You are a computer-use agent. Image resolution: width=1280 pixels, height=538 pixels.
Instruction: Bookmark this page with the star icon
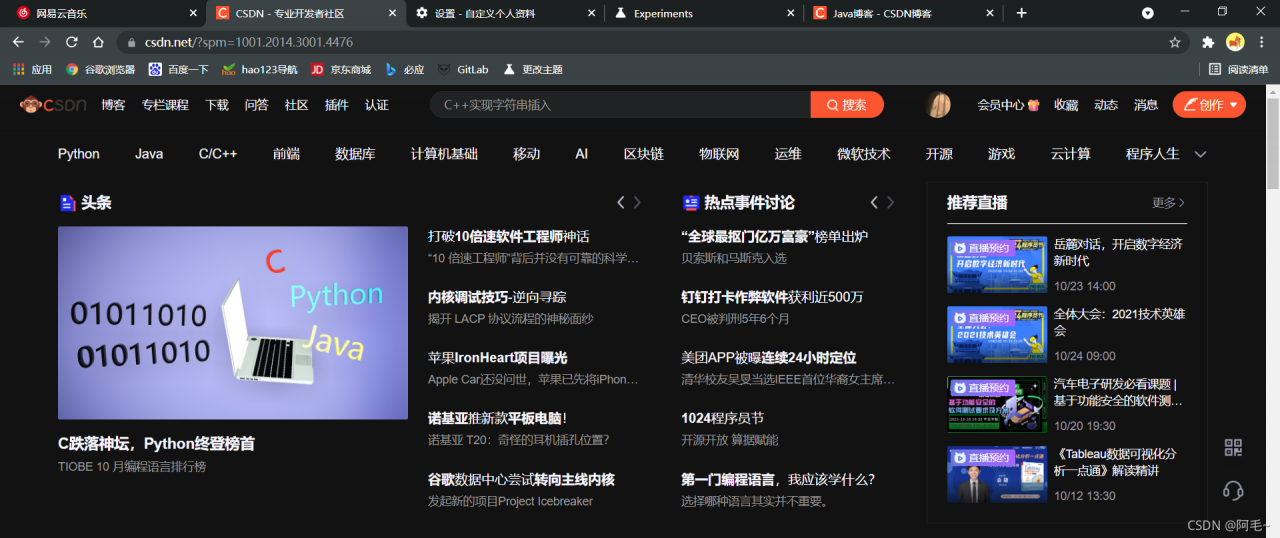point(1175,42)
